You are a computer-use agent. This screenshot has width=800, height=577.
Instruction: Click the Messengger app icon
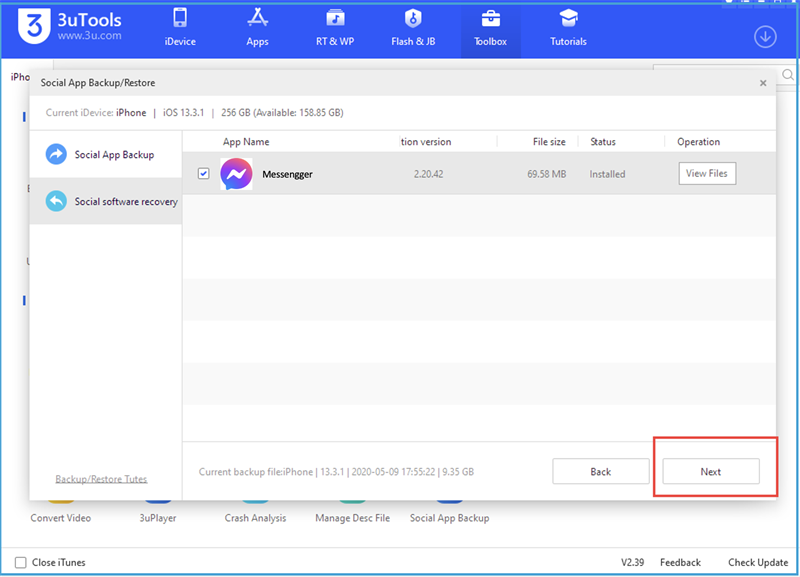coord(236,173)
